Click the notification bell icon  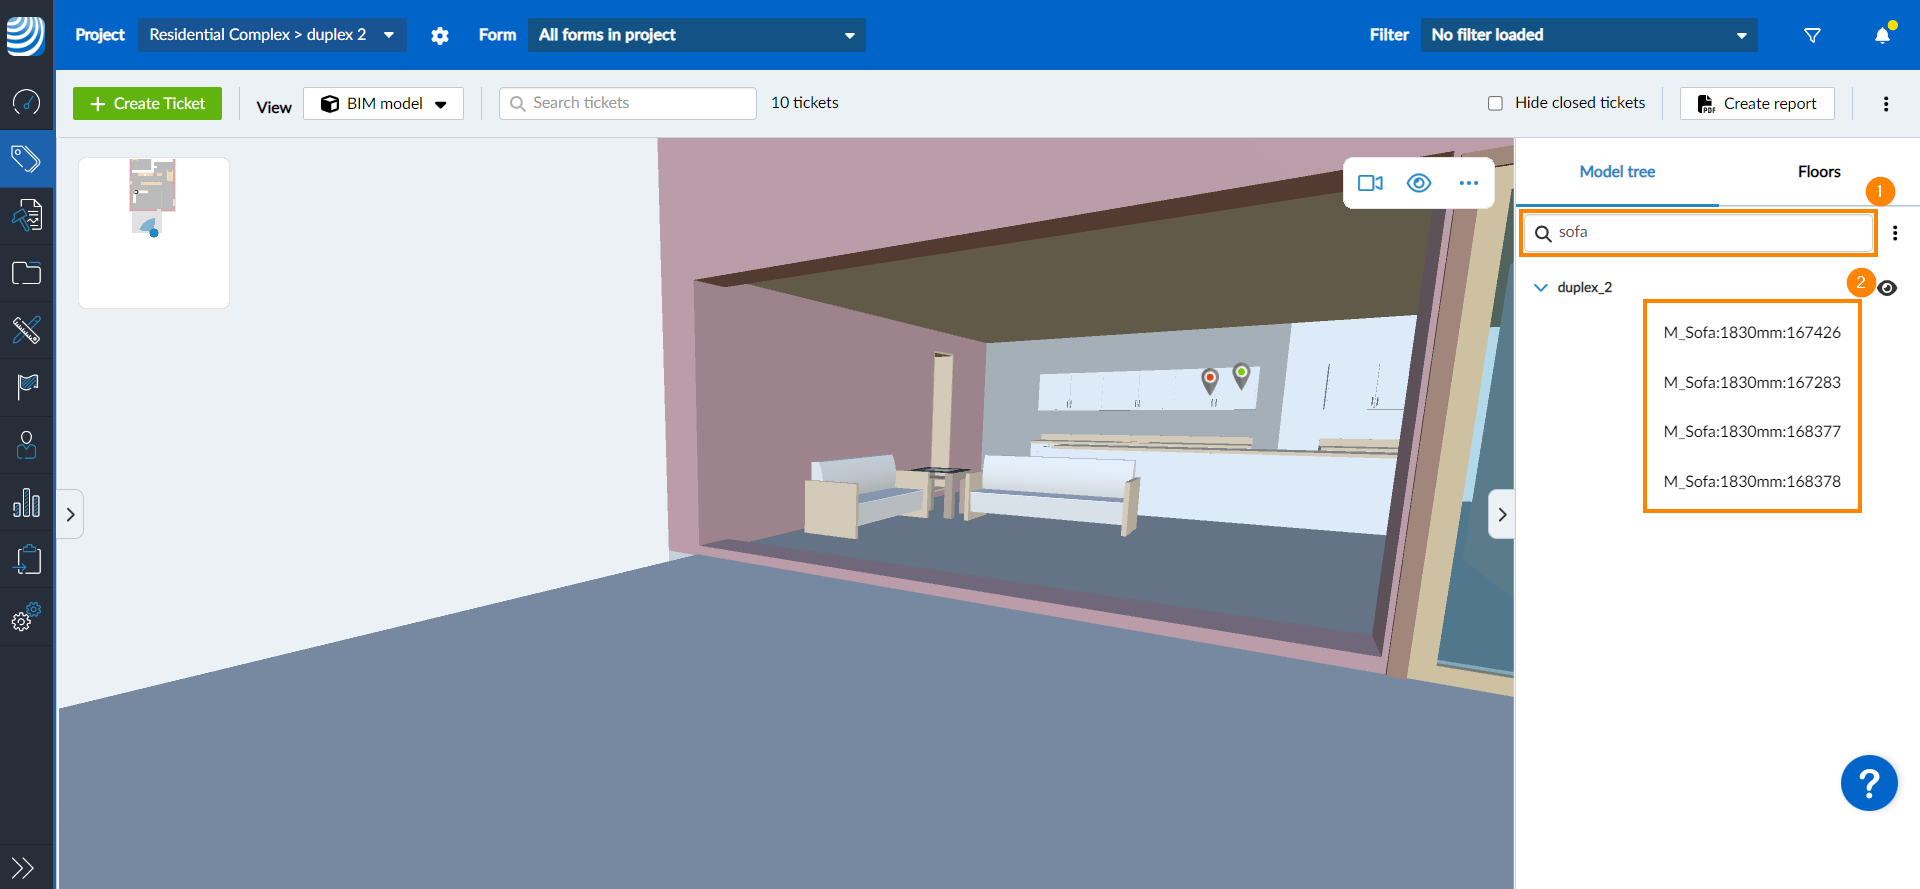point(1882,35)
